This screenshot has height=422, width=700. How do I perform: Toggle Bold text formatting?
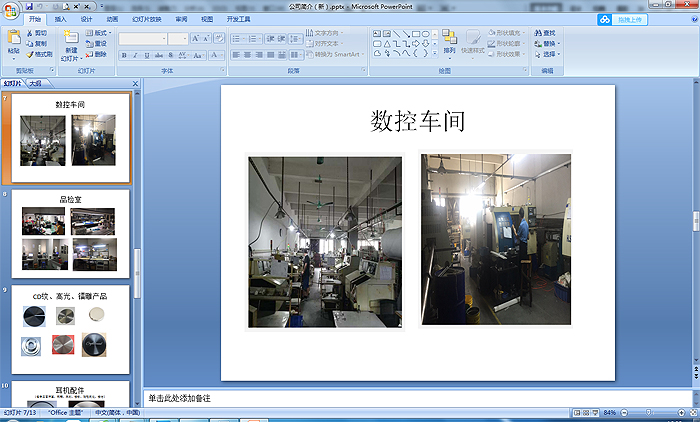pyautogui.click(x=124, y=55)
